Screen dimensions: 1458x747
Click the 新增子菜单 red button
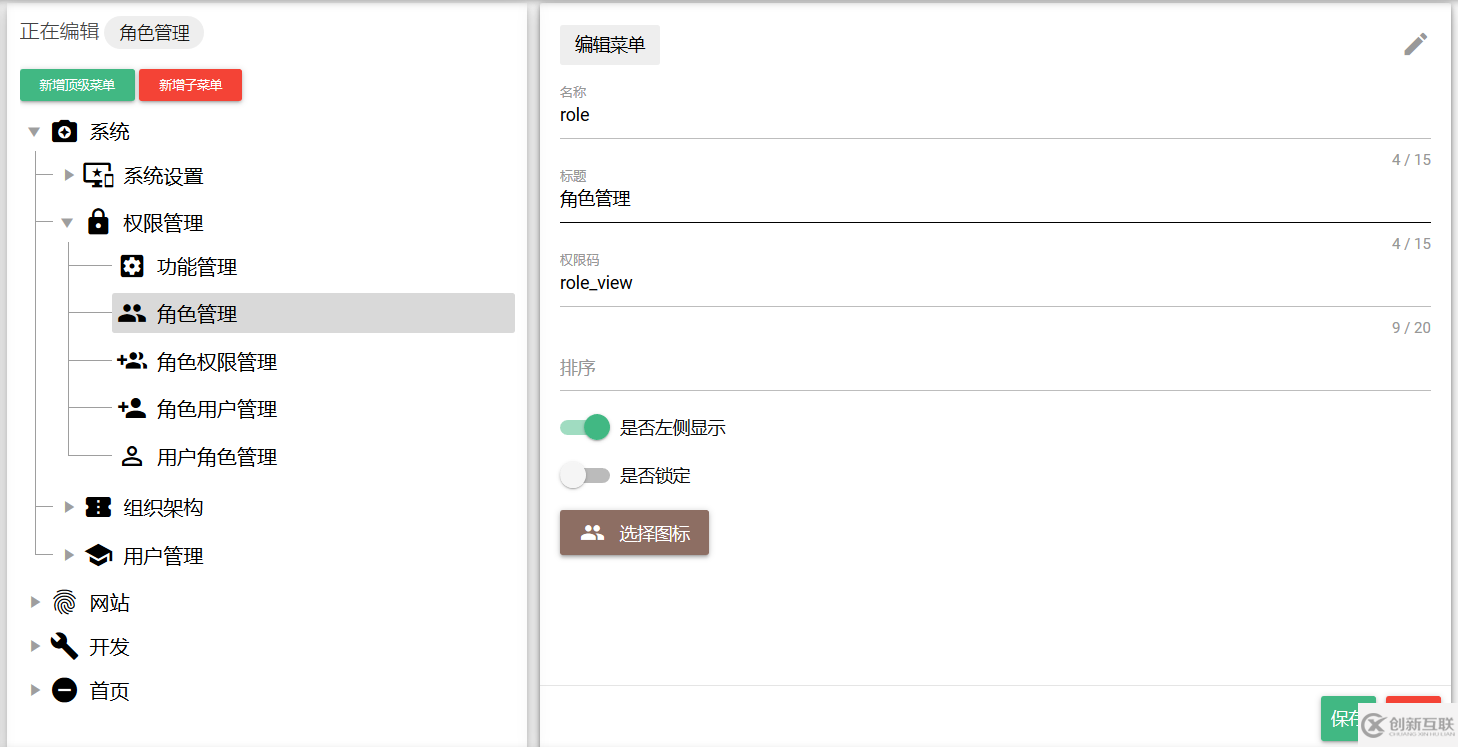click(190, 85)
